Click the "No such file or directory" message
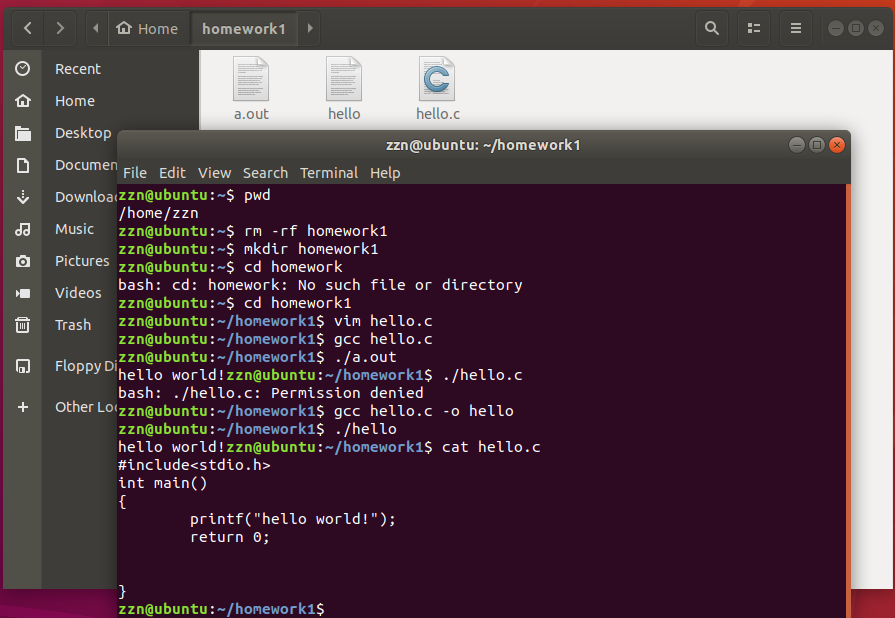Image resolution: width=895 pixels, height=618 pixels. 410,285
